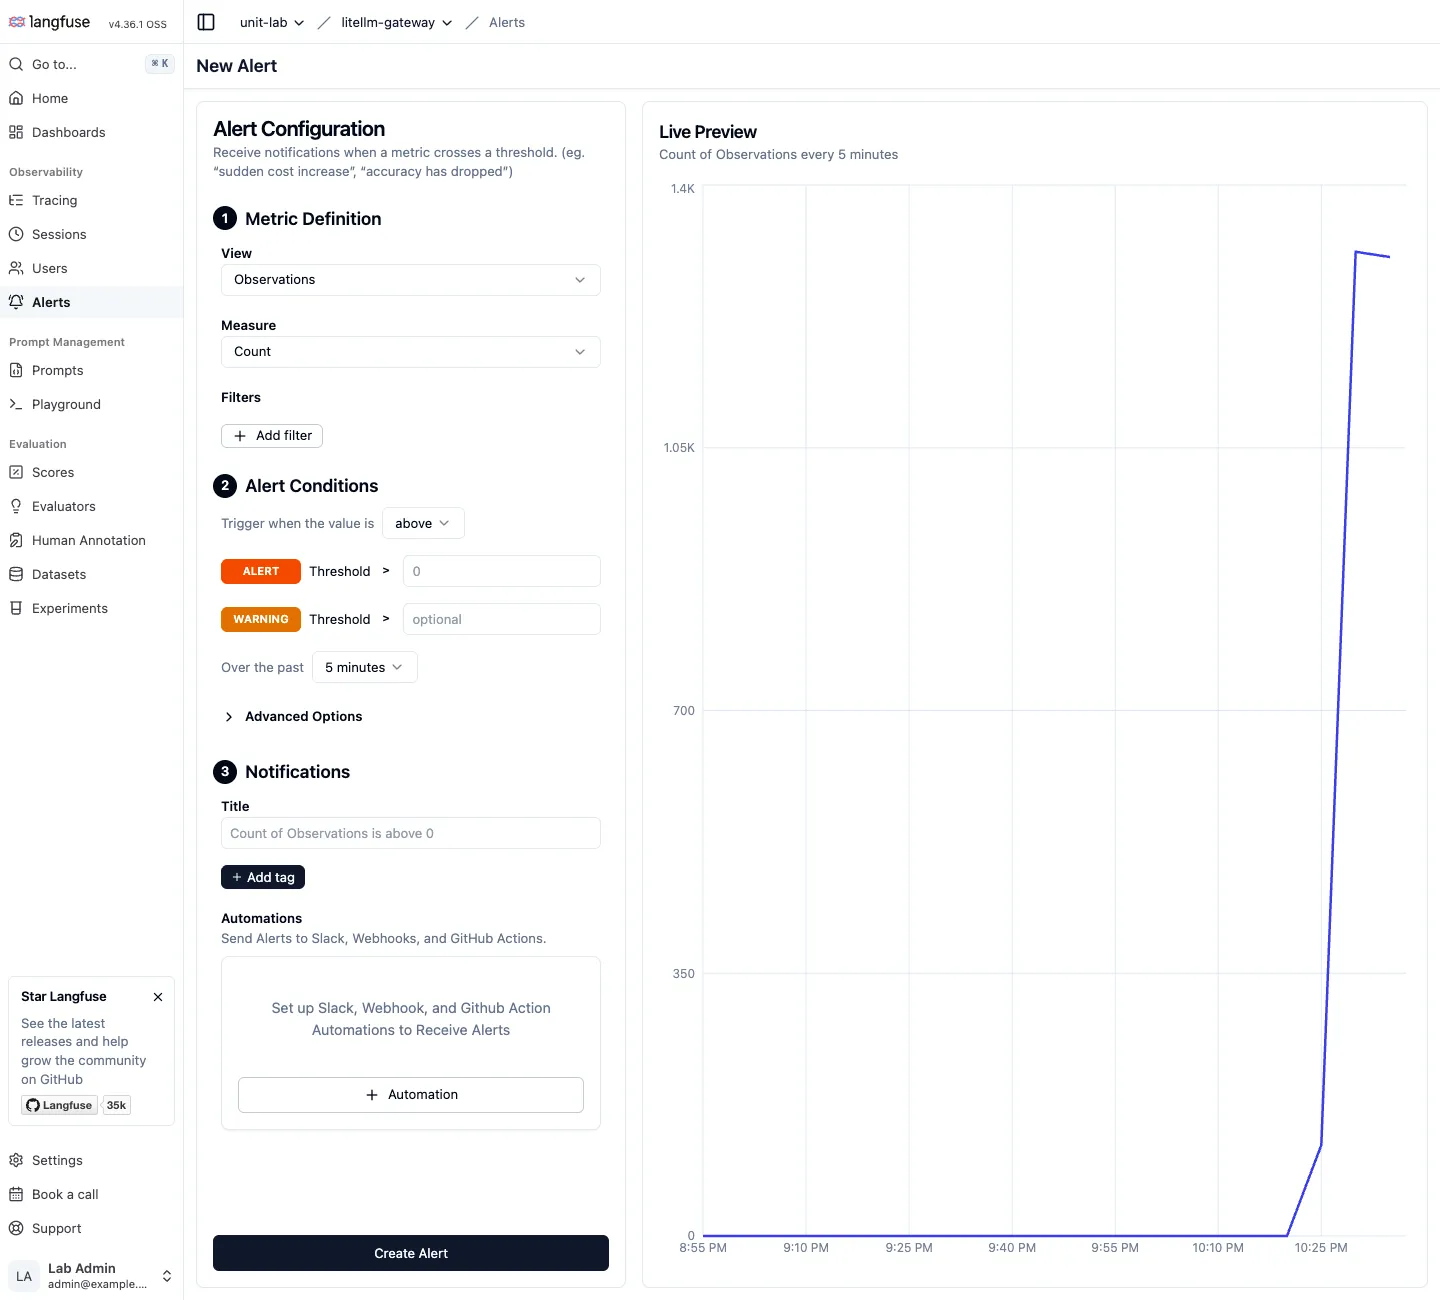Click the Settings gear icon
Screen dimensions: 1440x1300
[x=16, y=1160]
